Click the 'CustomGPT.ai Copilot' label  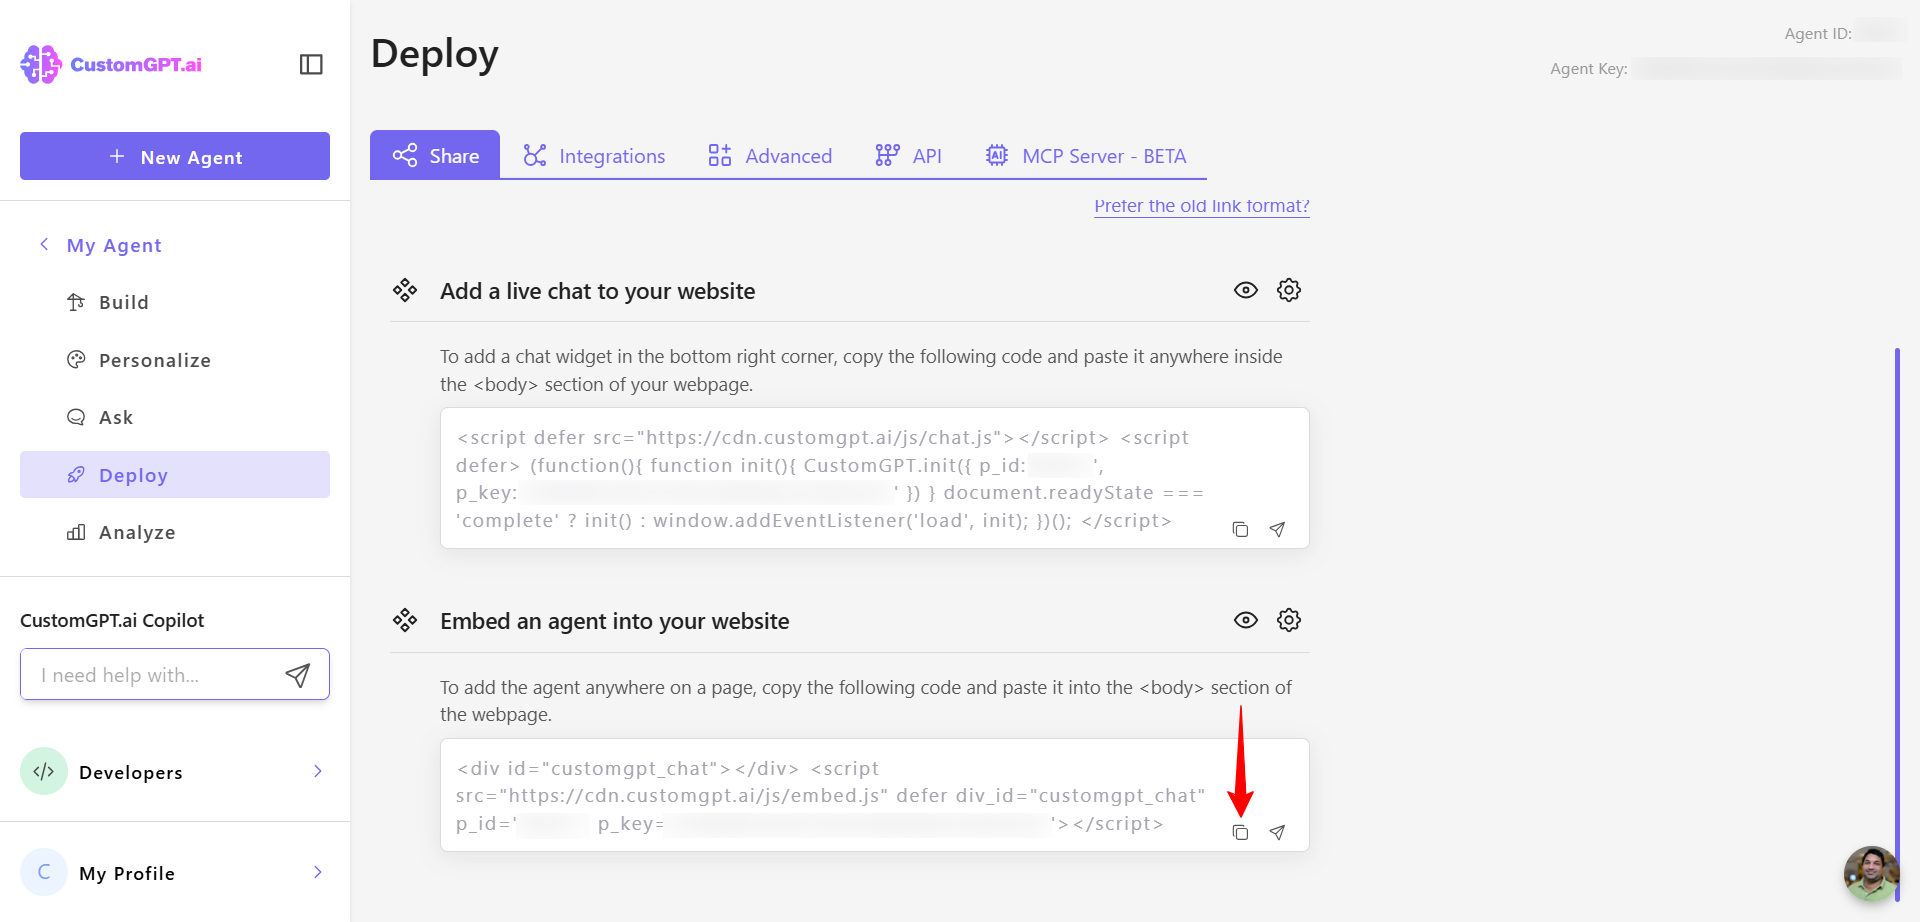tap(112, 620)
